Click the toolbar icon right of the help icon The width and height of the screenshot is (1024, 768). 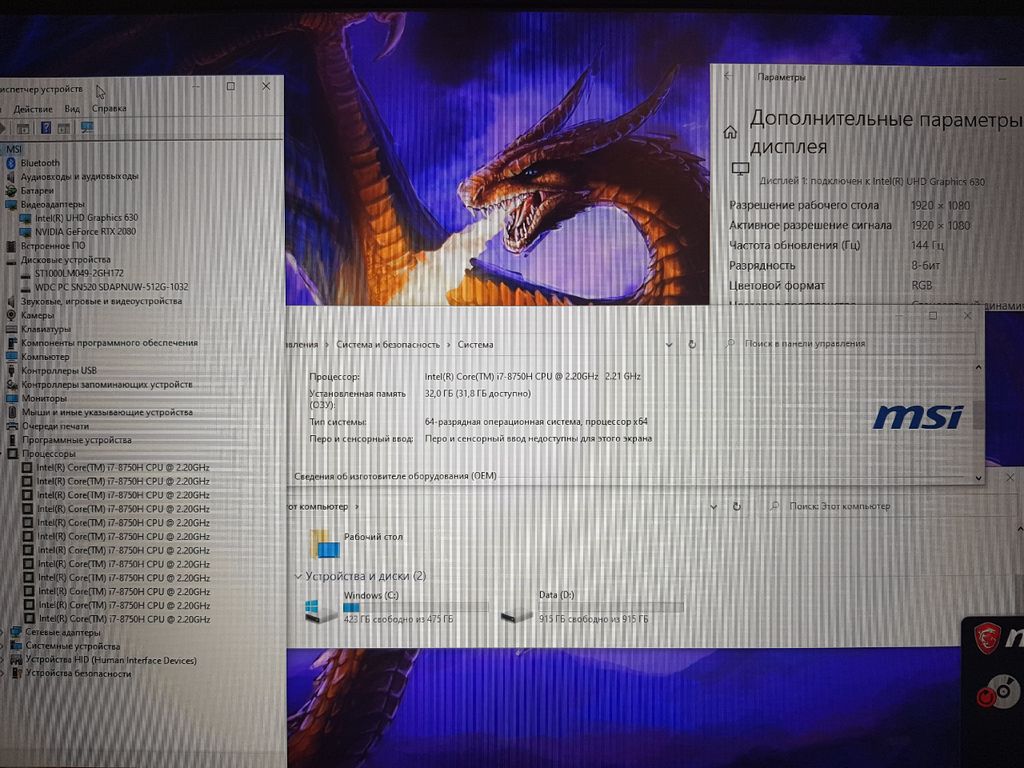tap(64, 129)
